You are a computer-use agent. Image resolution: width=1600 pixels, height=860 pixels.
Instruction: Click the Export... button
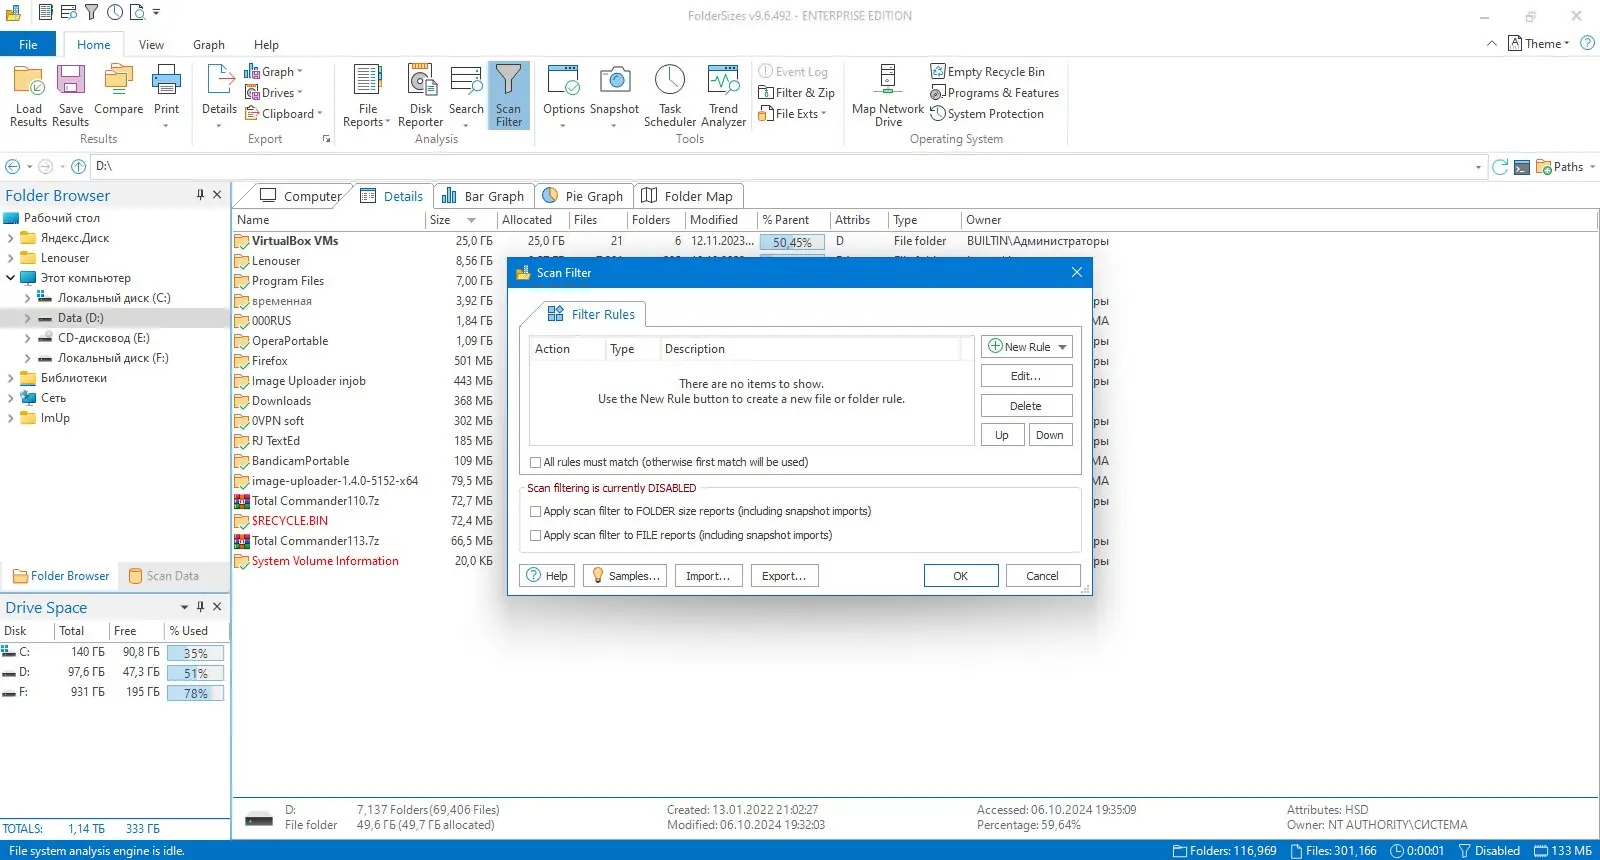click(x=784, y=576)
